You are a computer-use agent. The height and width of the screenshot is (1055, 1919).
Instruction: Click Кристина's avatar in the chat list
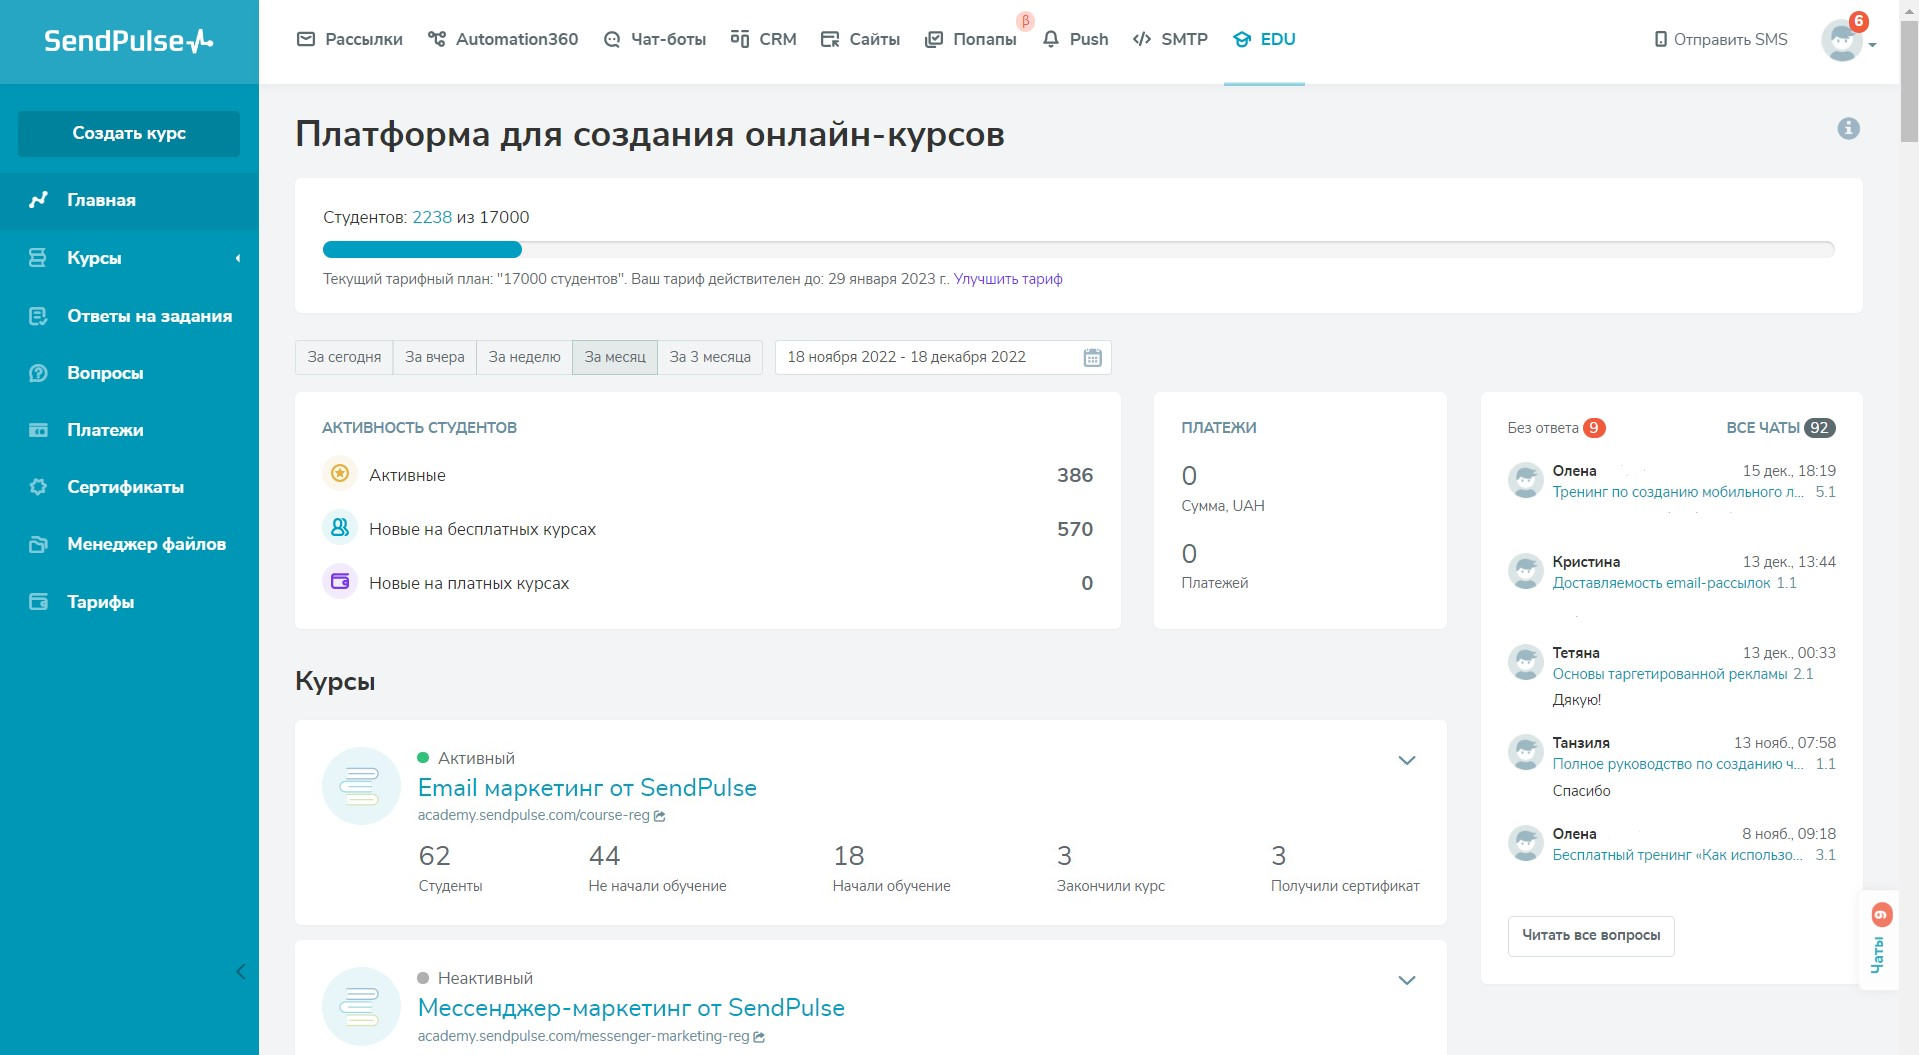point(1525,572)
